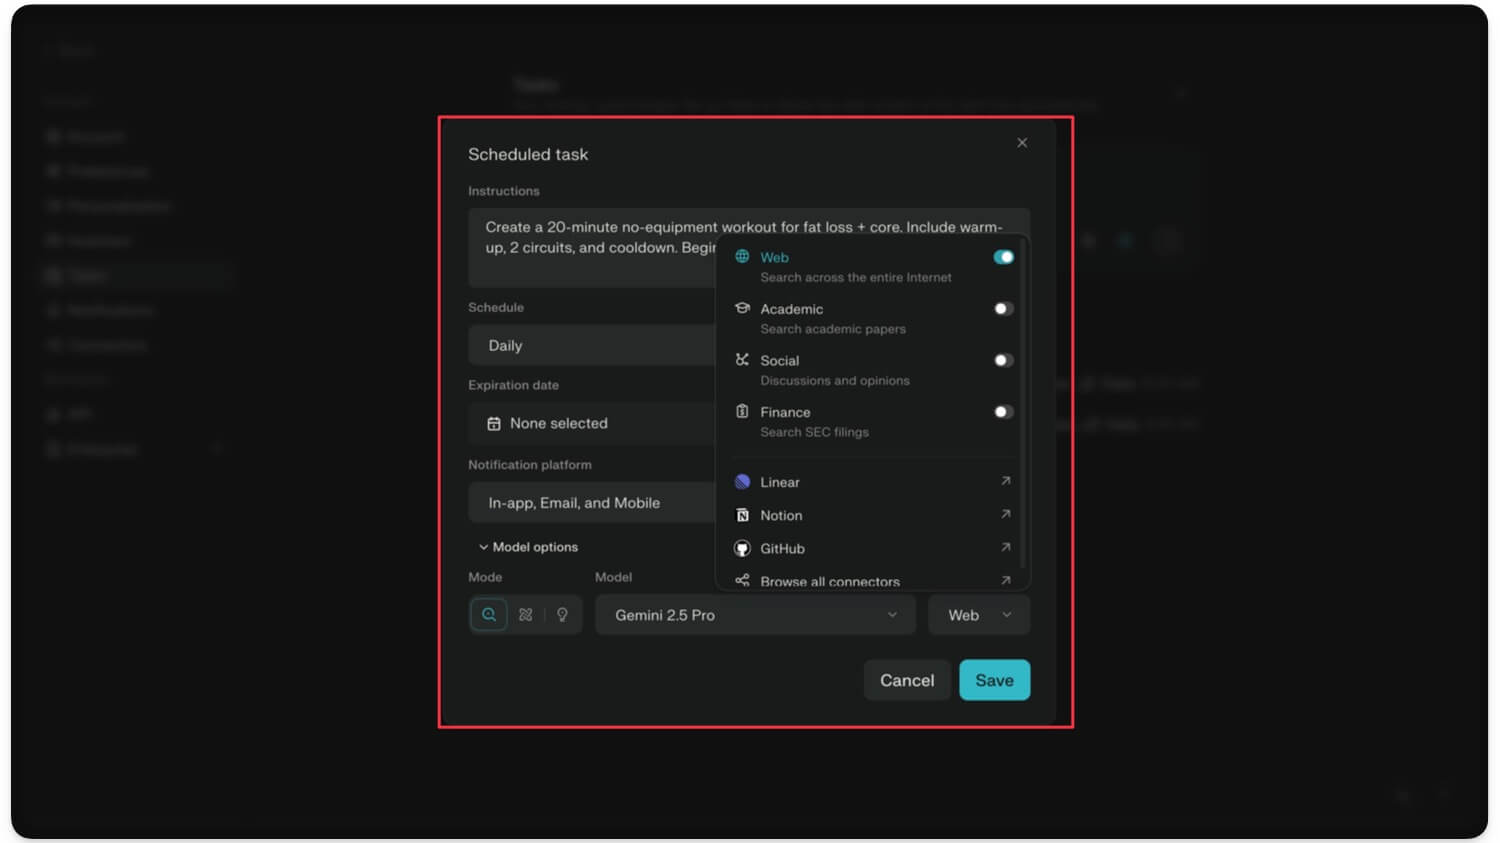
Task: Collapse the Model options section
Action: click(x=528, y=547)
